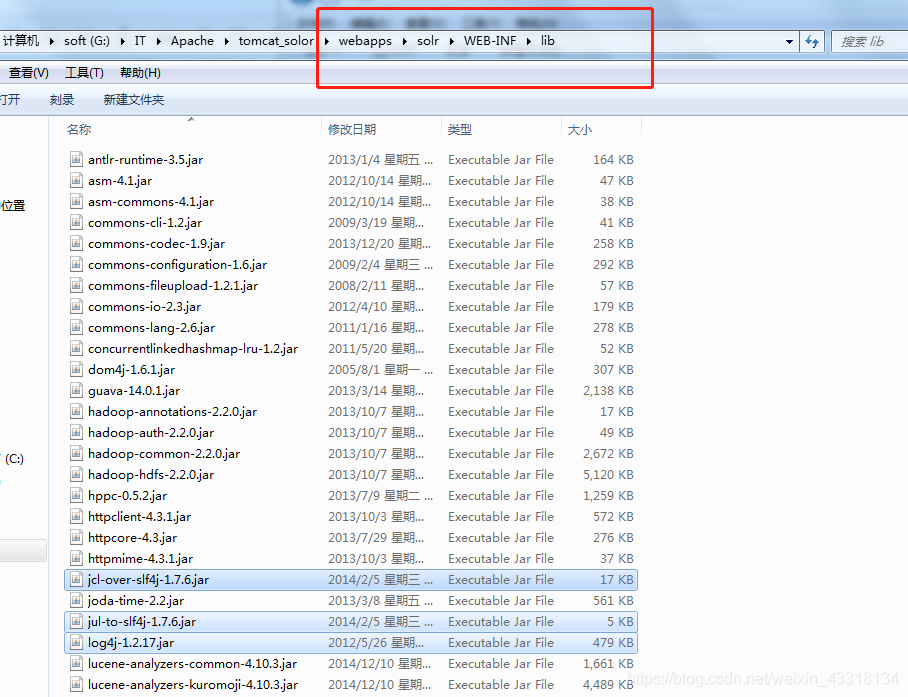908x697 pixels.
Task: Expand the arrow after Apache breadcrumb
Action: [226, 41]
